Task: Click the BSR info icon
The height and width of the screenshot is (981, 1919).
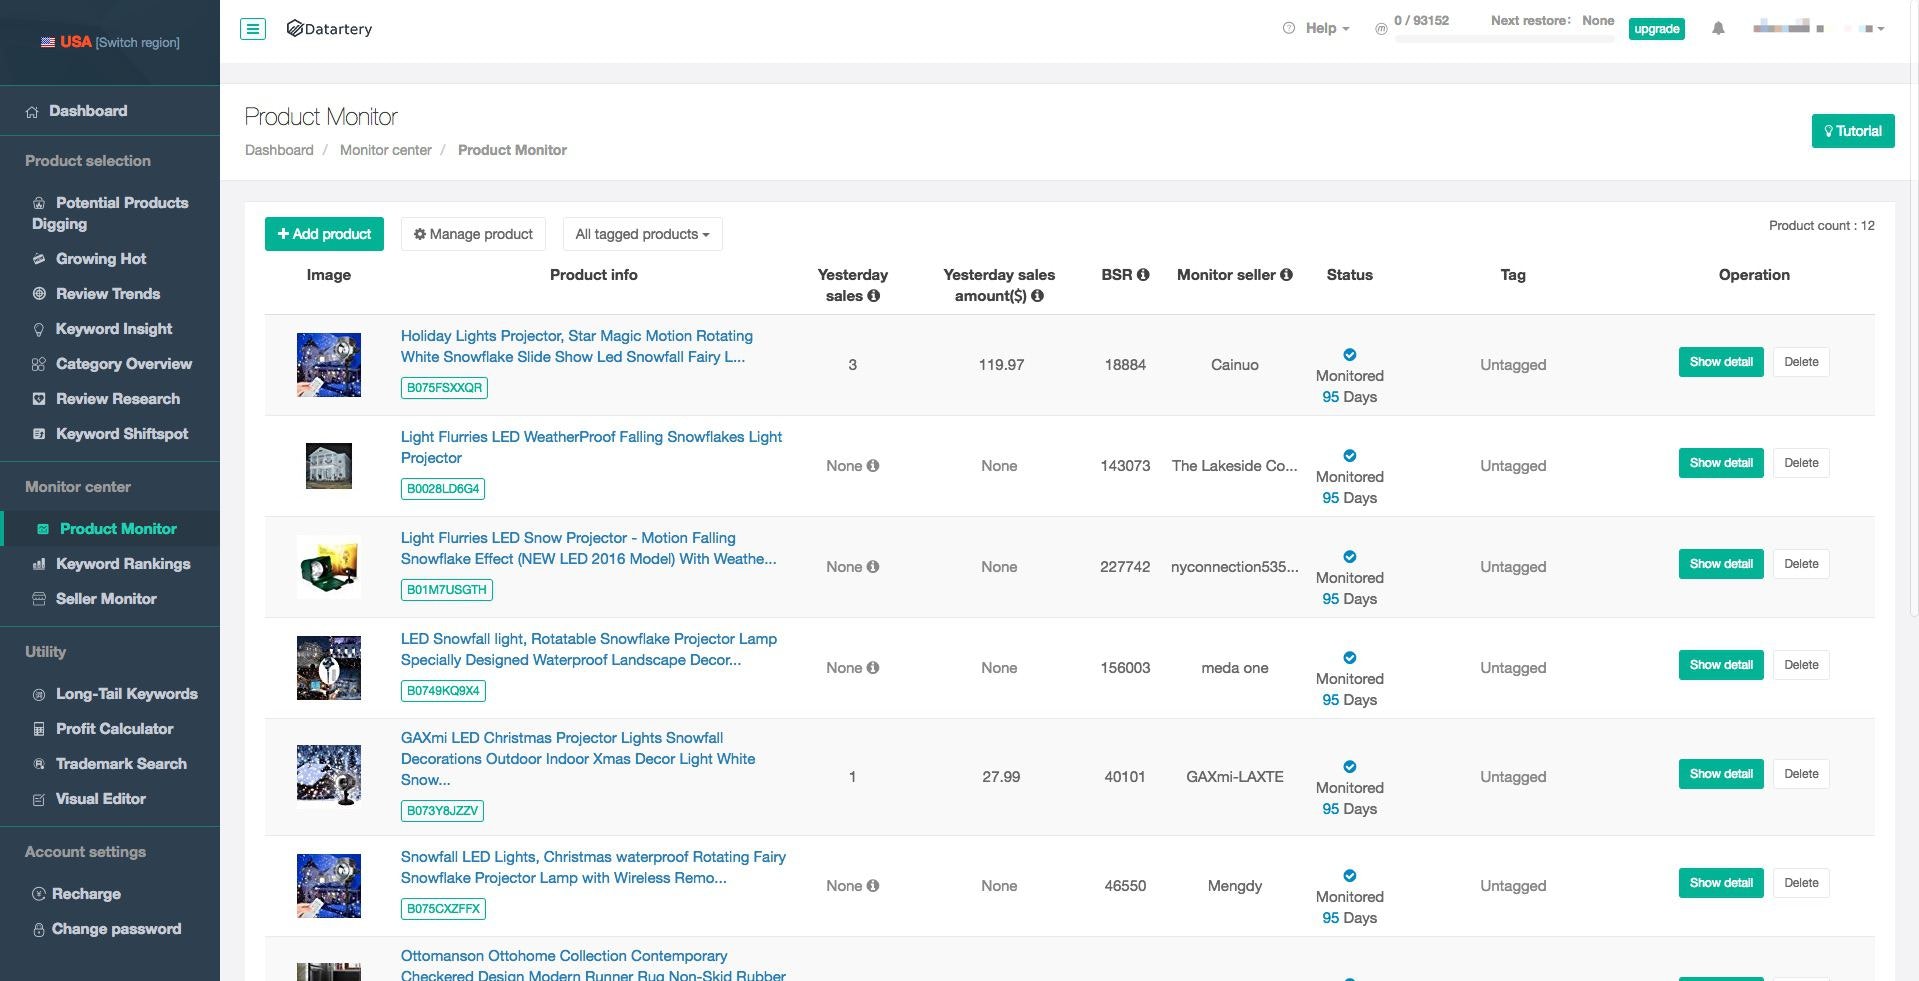Action: [1143, 275]
